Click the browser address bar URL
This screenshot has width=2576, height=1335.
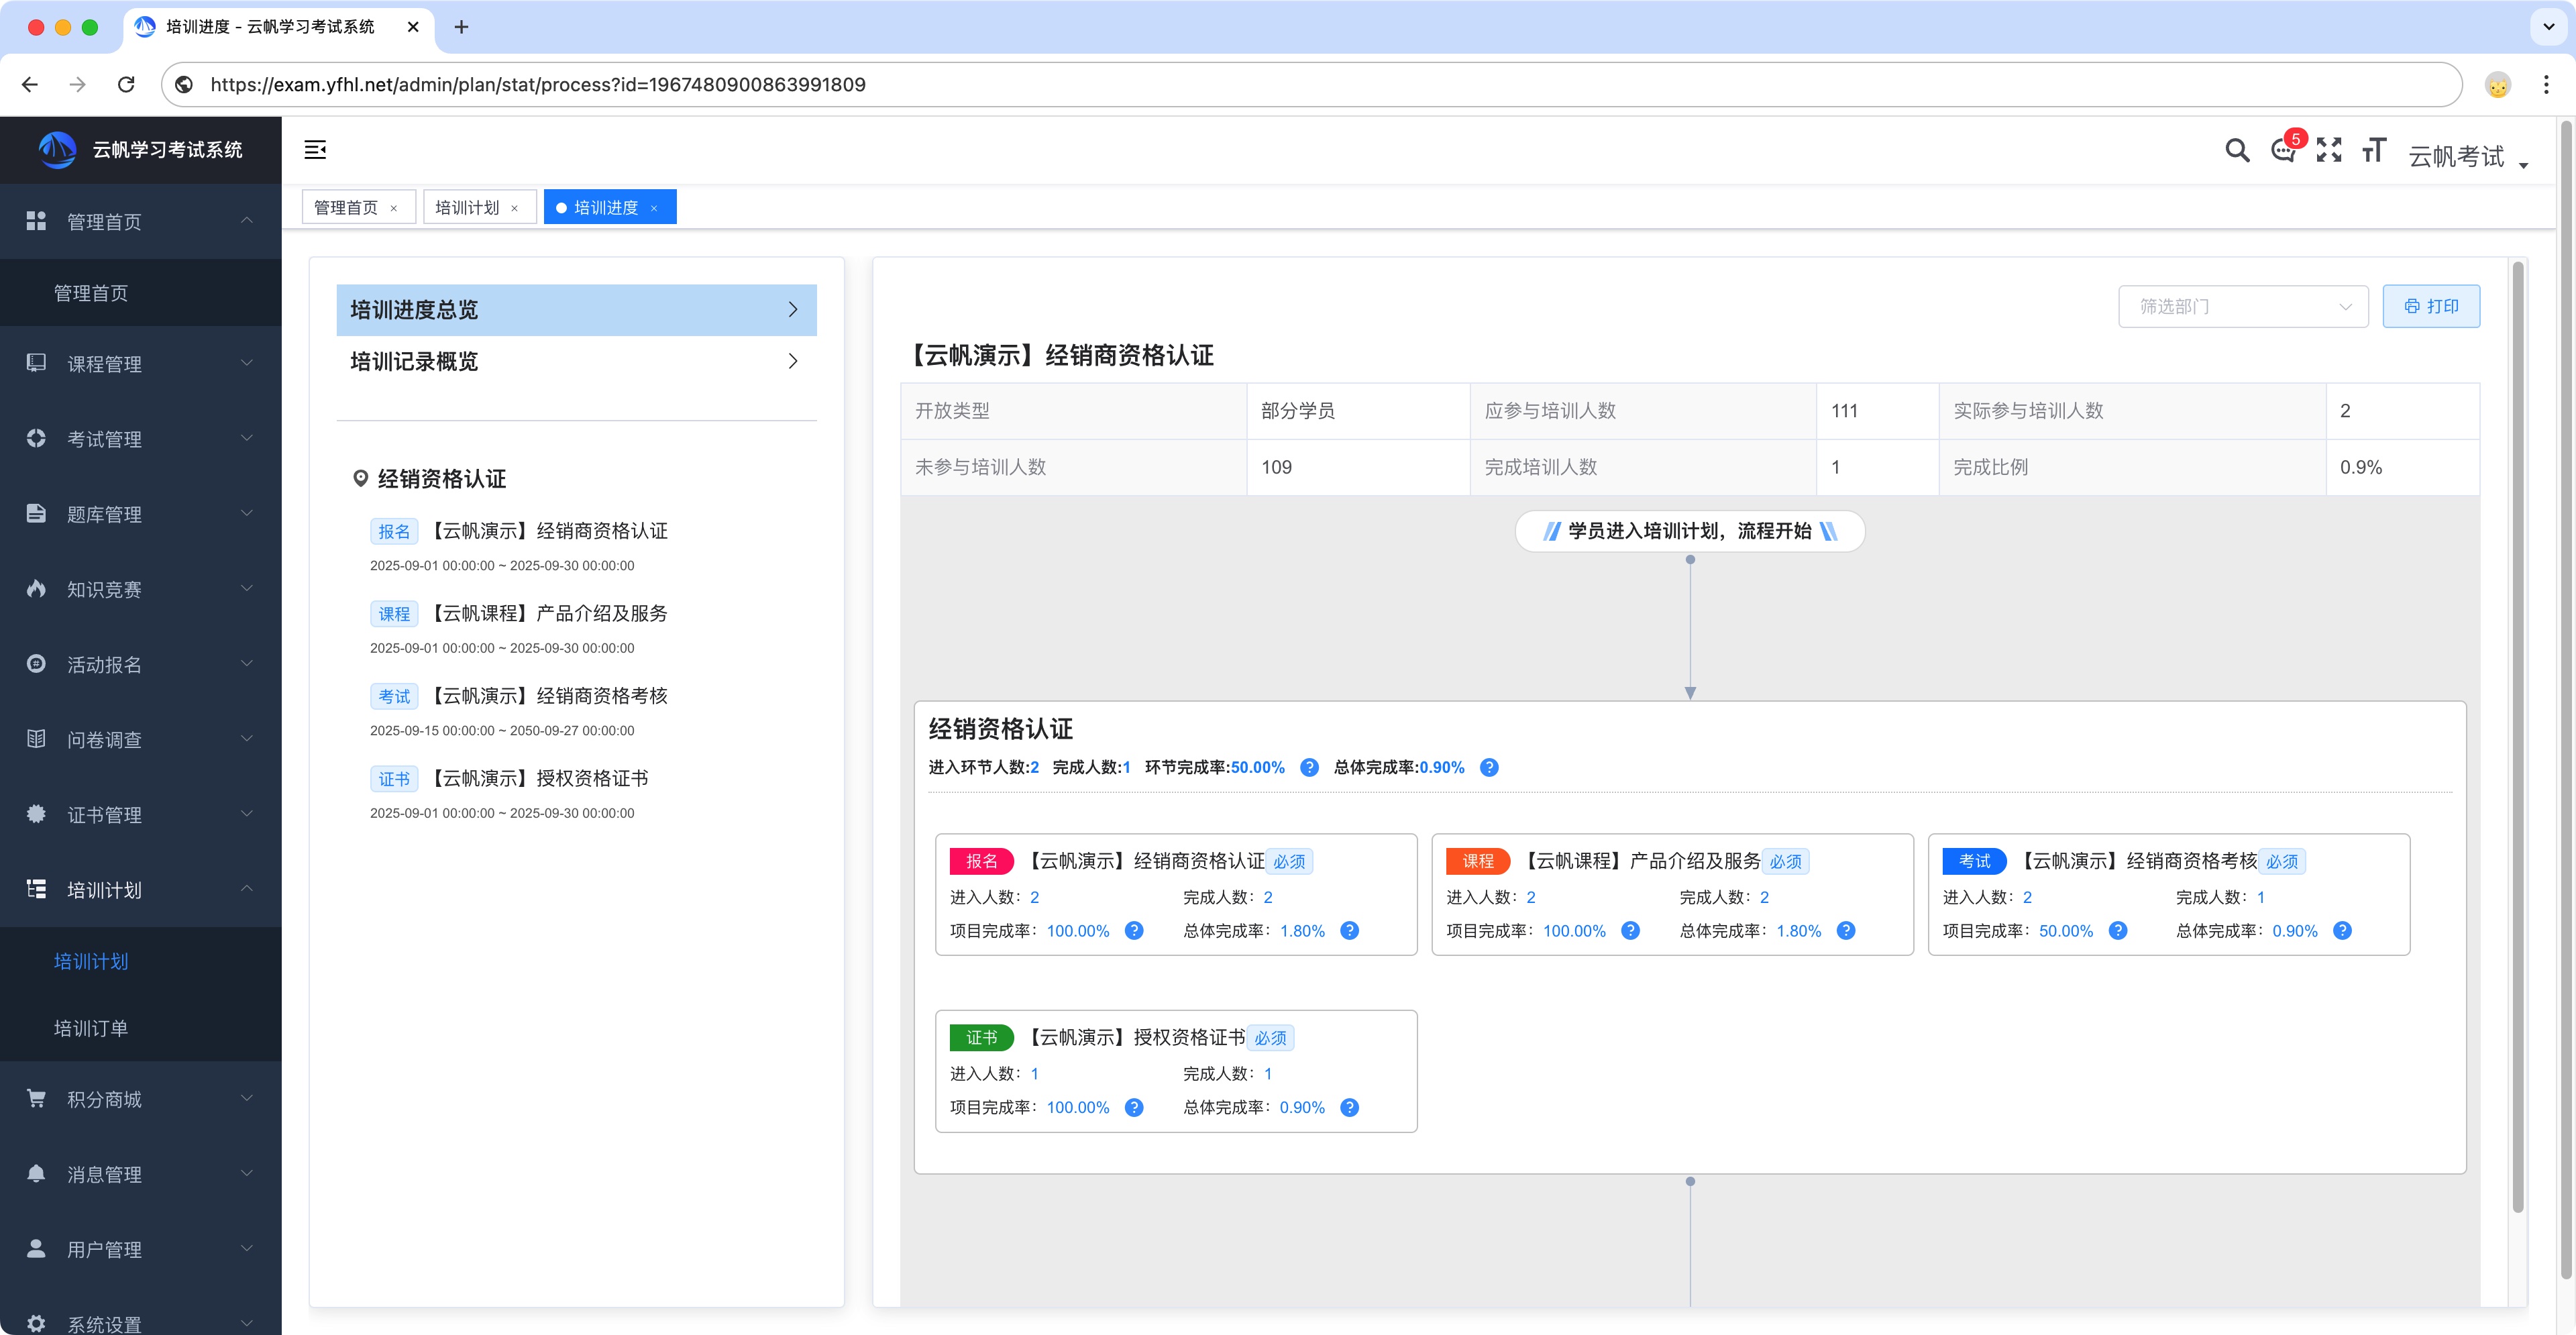pyautogui.click(x=538, y=85)
